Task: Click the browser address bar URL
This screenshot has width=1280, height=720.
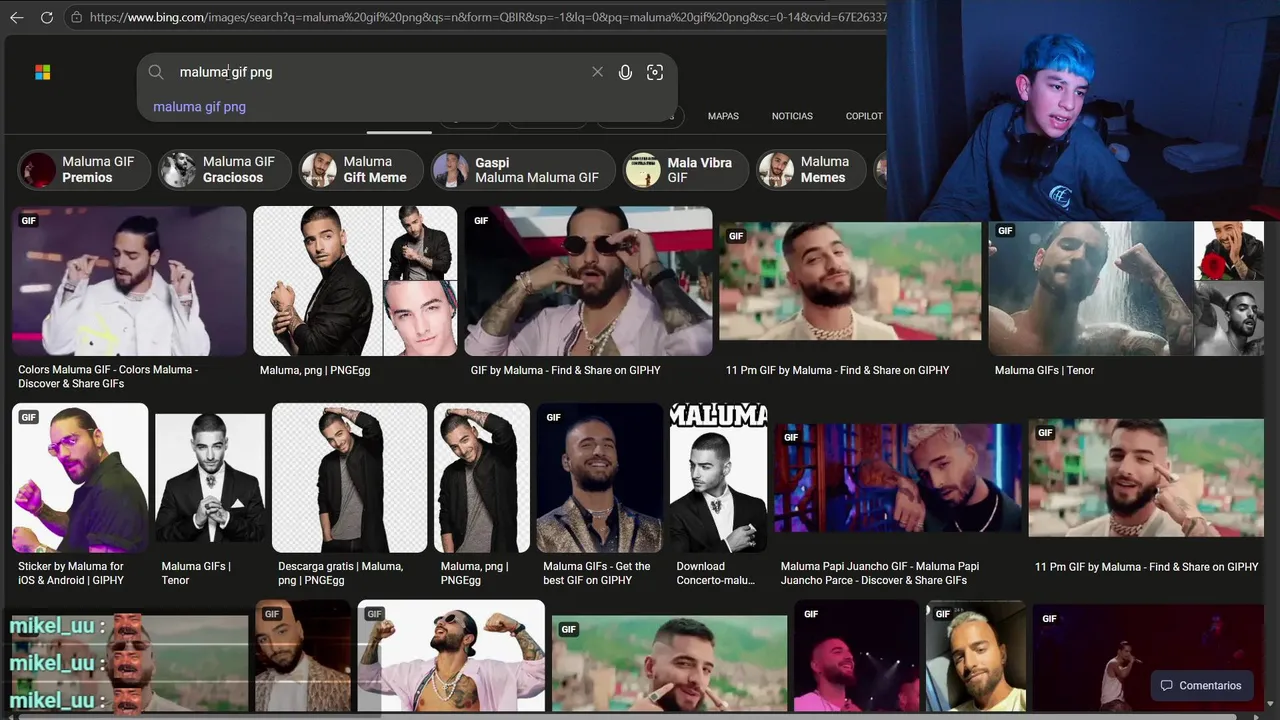Action: (487, 17)
